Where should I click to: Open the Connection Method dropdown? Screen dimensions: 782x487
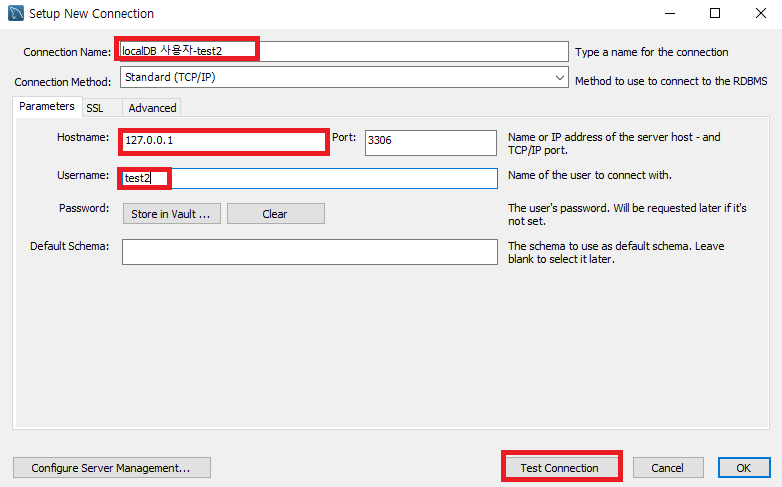pos(344,77)
